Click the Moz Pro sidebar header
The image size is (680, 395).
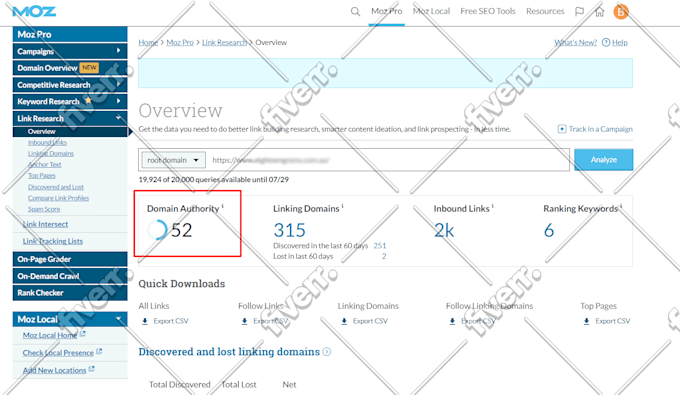pyautogui.click(x=70, y=34)
